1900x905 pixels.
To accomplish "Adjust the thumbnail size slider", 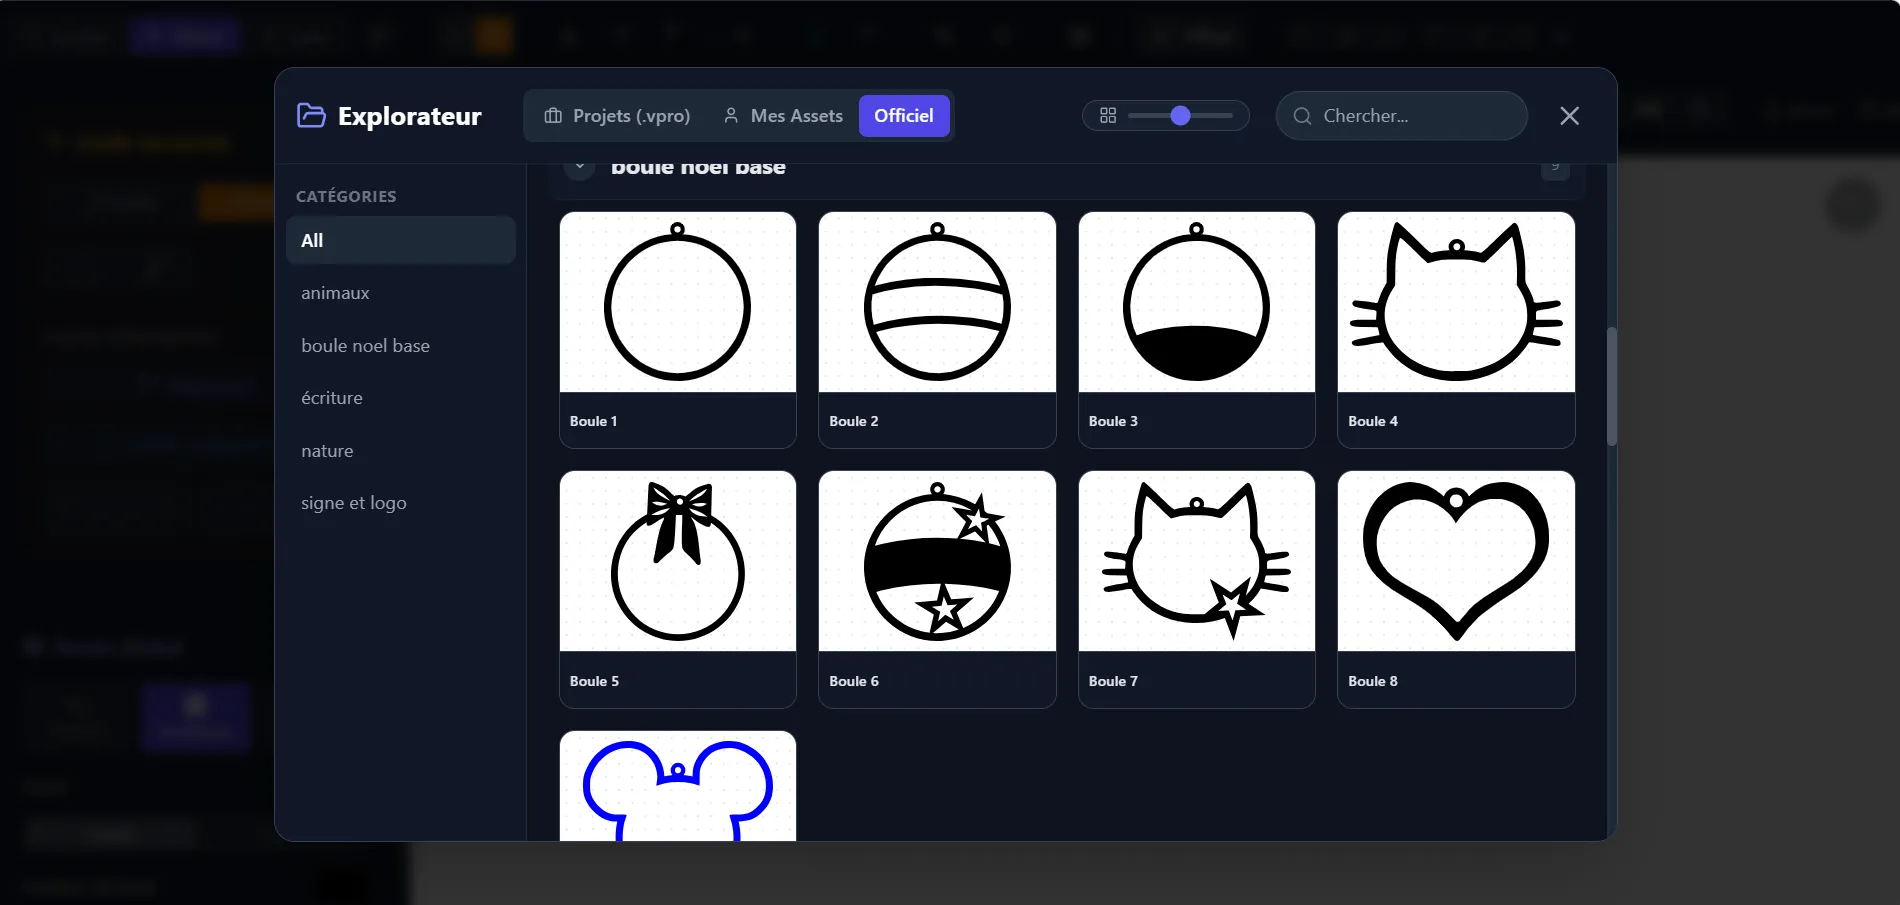I will 1180,116.
